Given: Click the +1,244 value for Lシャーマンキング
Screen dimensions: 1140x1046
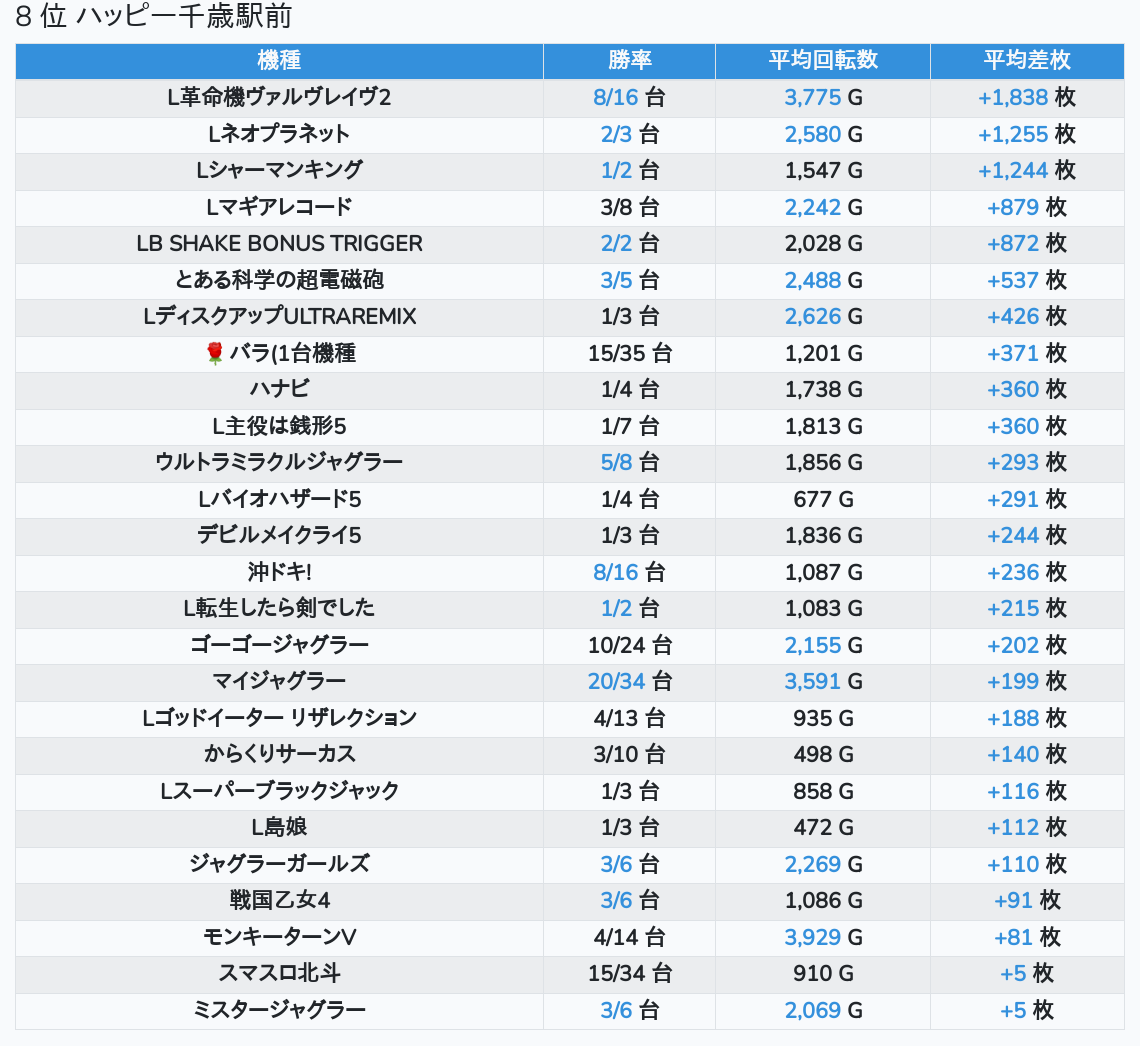Looking at the screenshot, I should [1012, 170].
